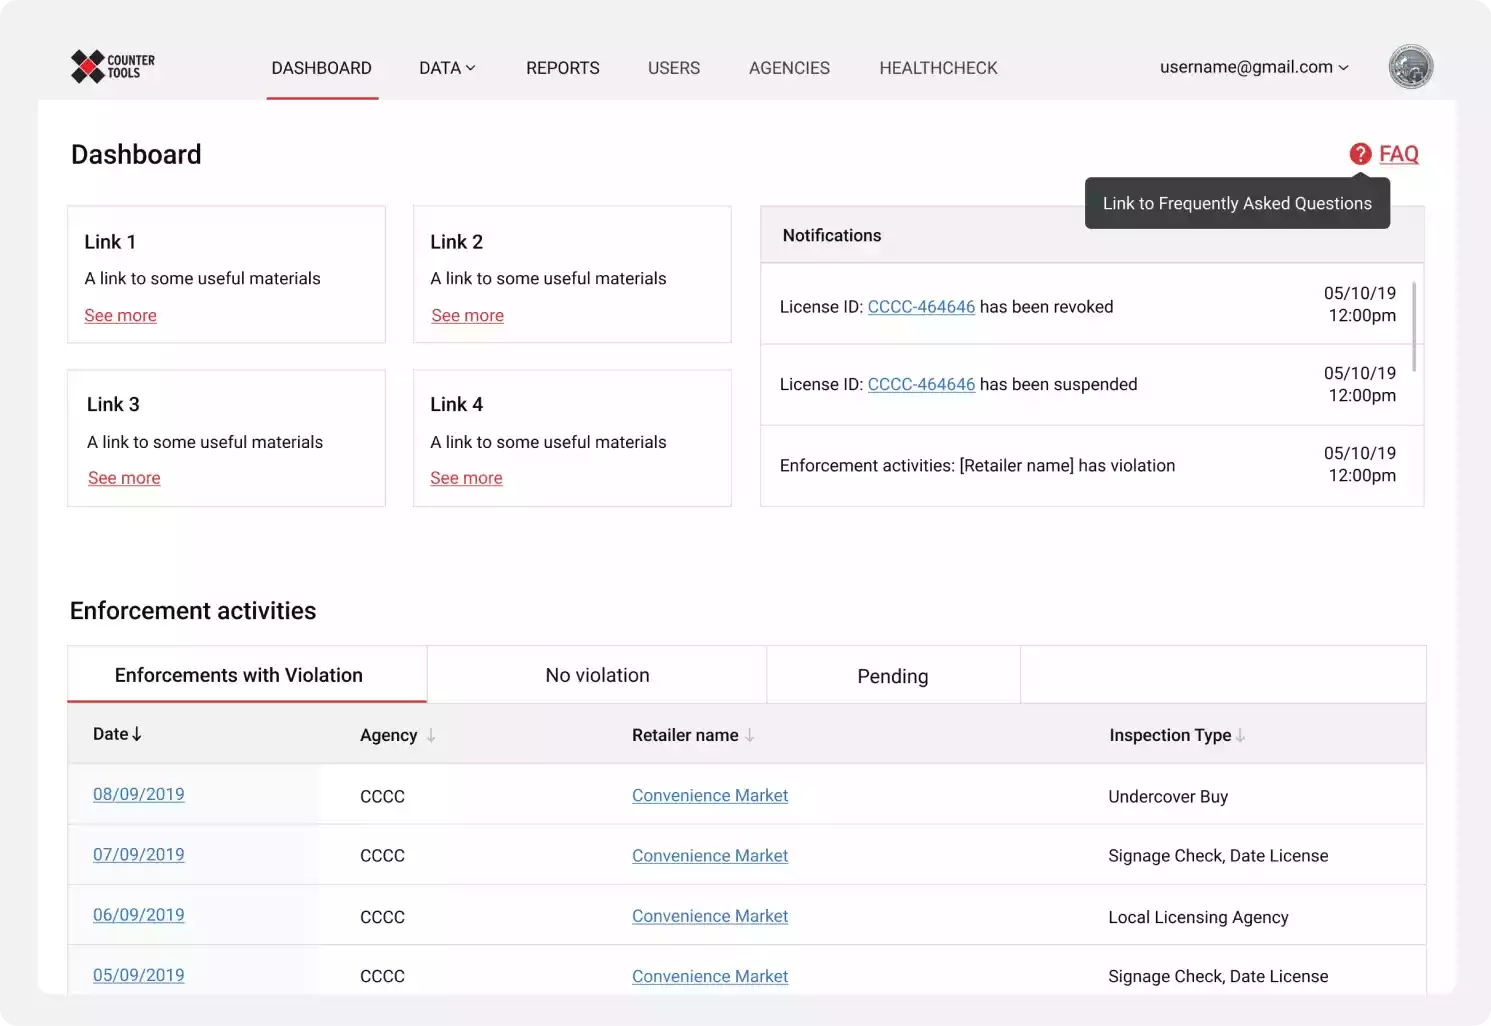The height and width of the screenshot is (1026, 1491).
Task: Click See more under Link 3
Action: coord(124,478)
